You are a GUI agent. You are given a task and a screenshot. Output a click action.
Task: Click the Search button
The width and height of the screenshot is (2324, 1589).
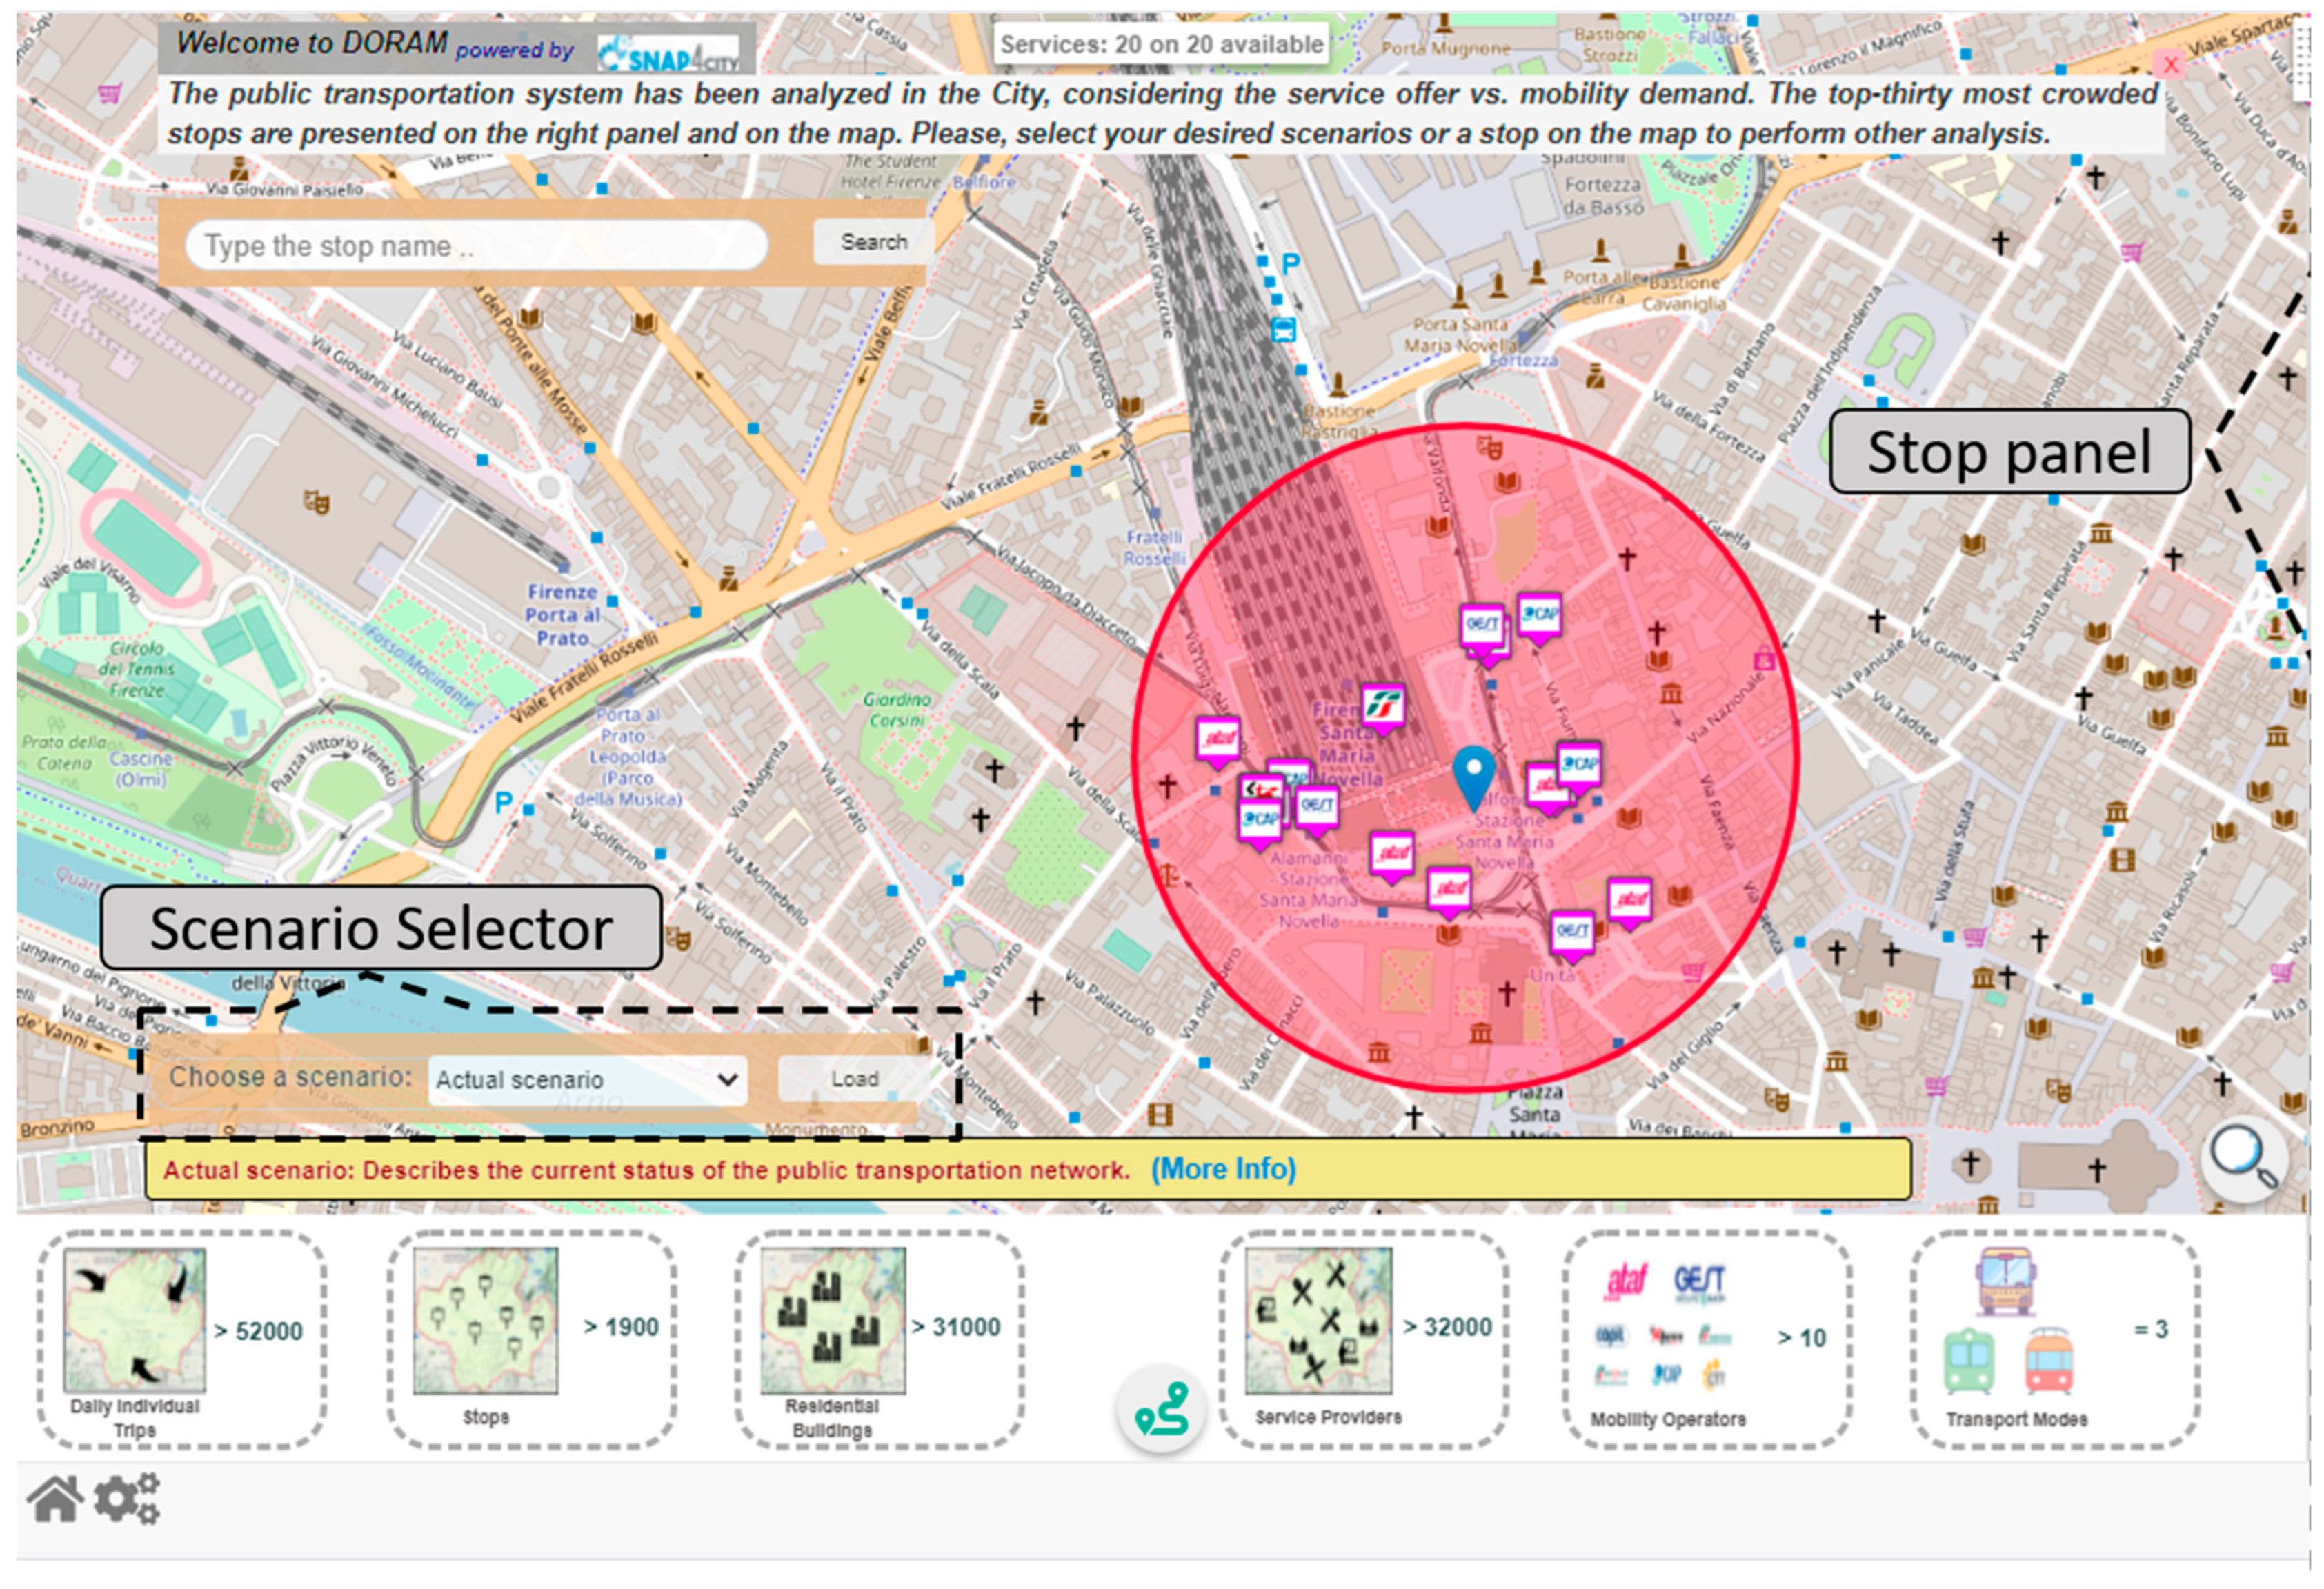[873, 242]
